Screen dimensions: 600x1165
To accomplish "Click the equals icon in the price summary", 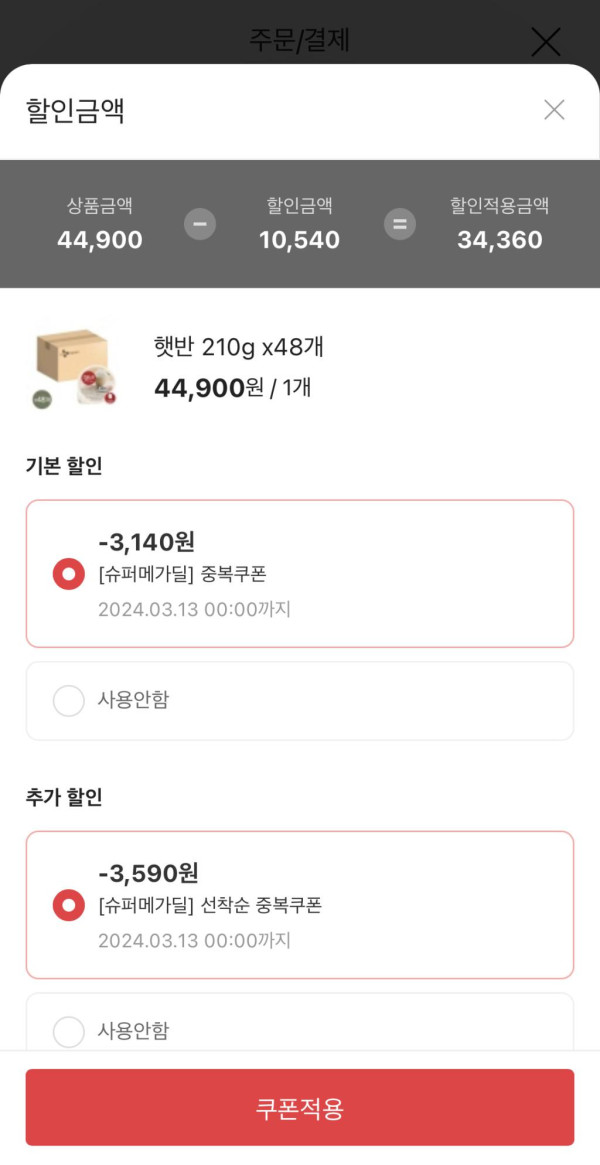I will [x=400, y=224].
